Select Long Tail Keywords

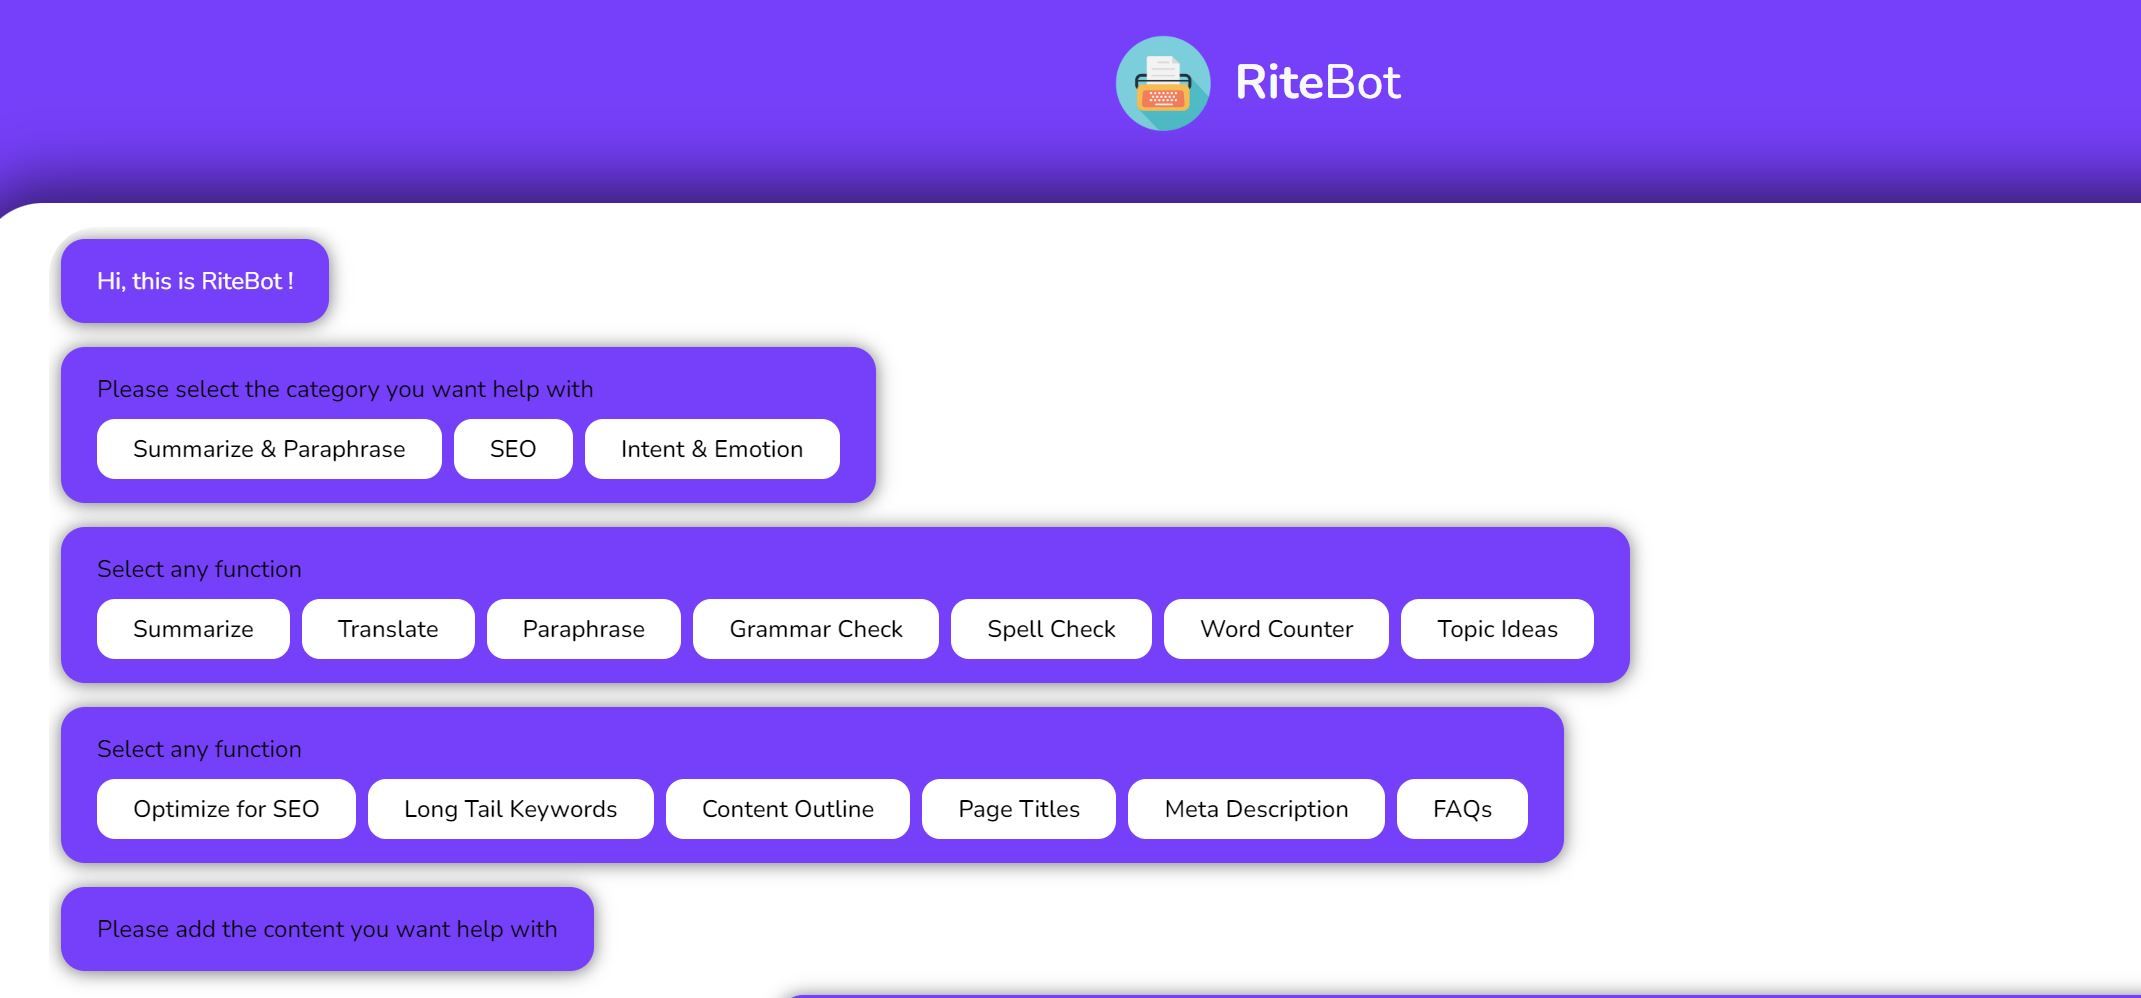click(510, 809)
